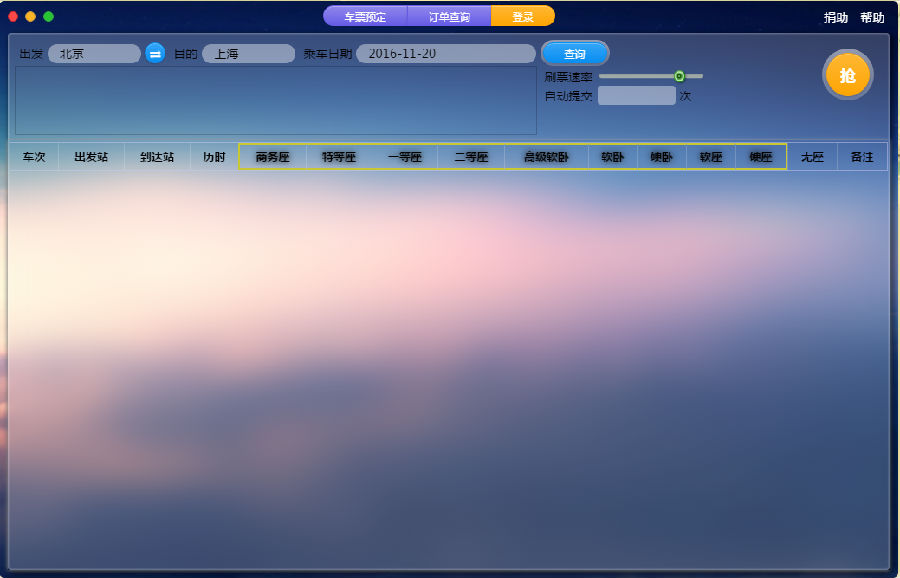The width and height of the screenshot is (900, 578).
Task: Swap departure and destination stations
Action: point(155,54)
